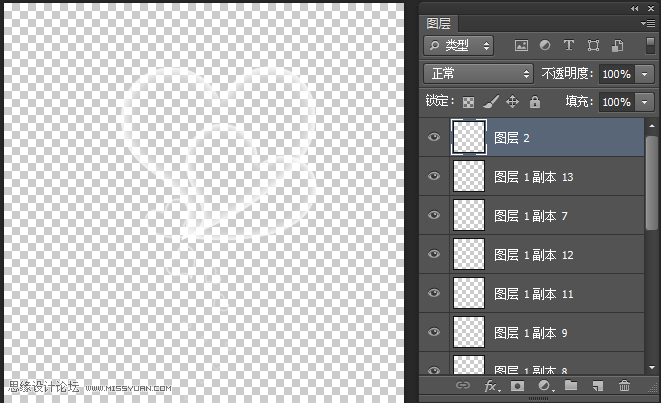Hide layer 图层 1 副本 13

pyautogui.click(x=434, y=176)
